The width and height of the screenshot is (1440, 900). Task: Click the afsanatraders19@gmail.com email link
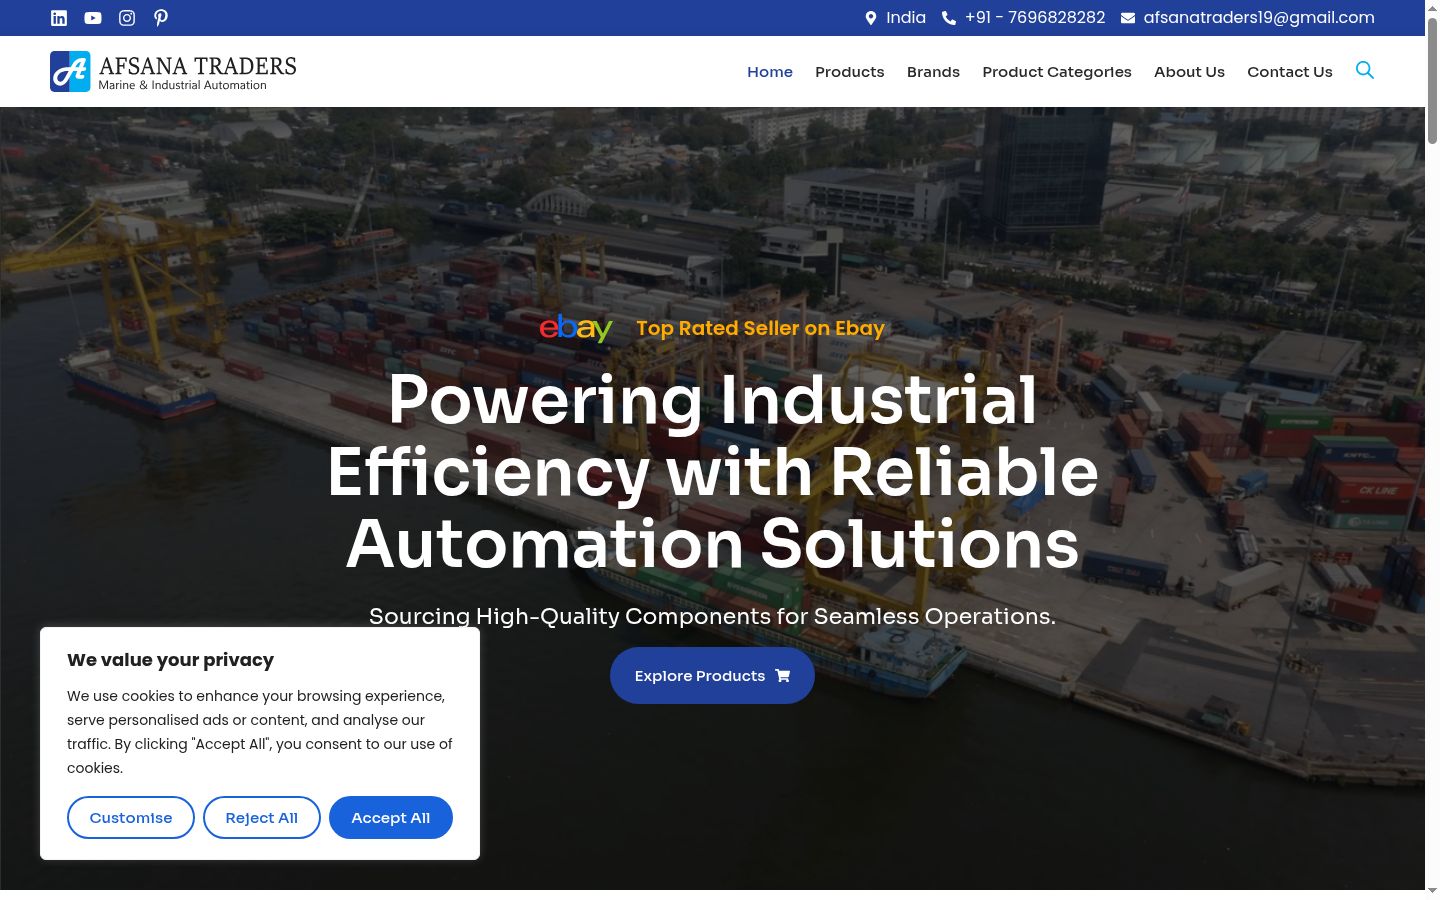coord(1259,18)
